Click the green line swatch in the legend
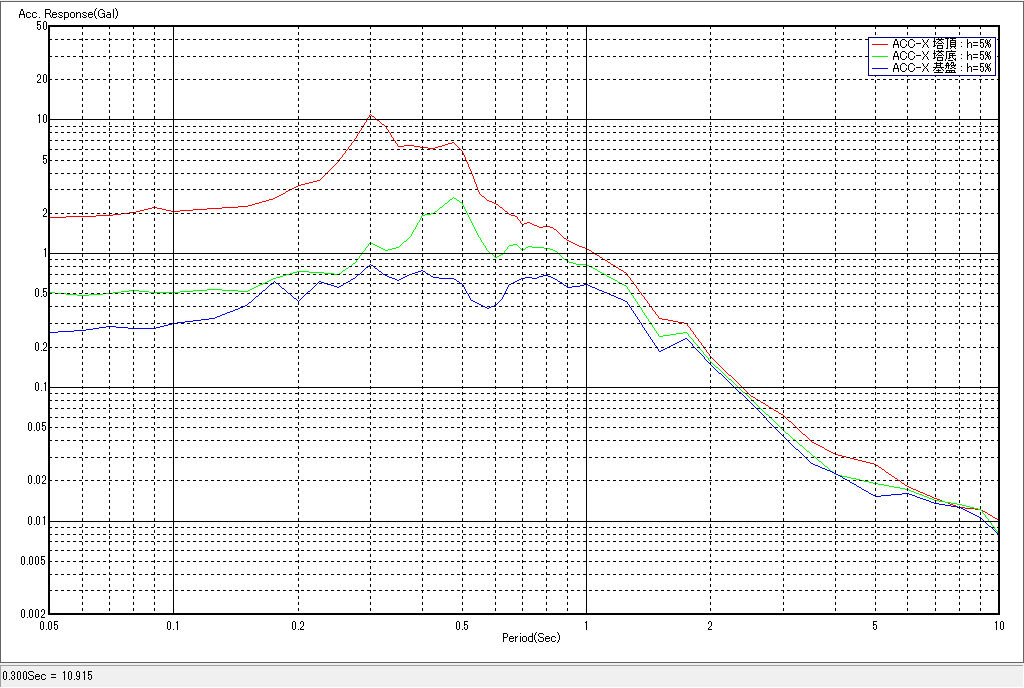Image resolution: width=1024 pixels, height=688 pixels. click(879, 56)
